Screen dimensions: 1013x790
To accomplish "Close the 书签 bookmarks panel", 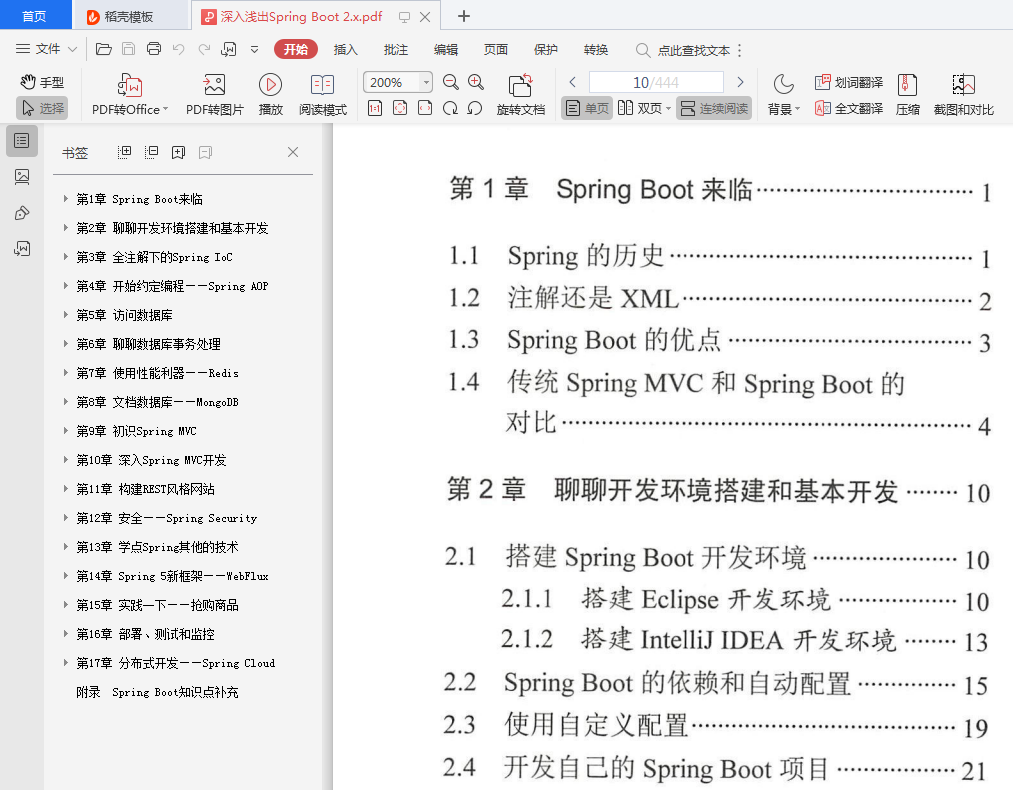I will [x=293, y=152].
